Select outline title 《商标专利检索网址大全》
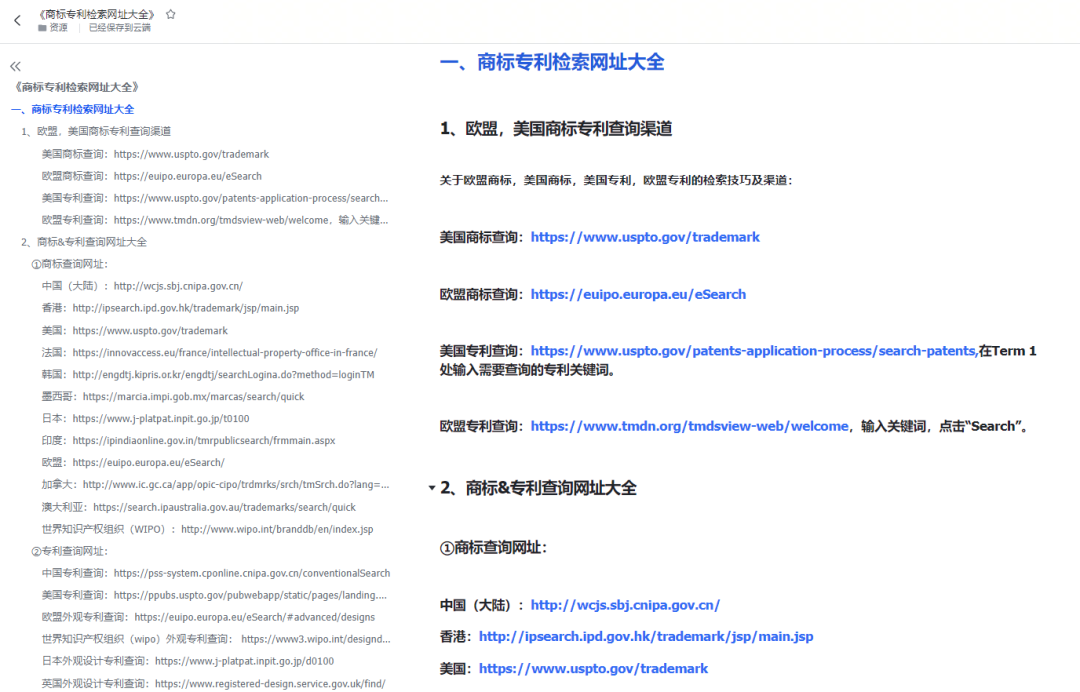The image size is (1080, 692). 77,87
